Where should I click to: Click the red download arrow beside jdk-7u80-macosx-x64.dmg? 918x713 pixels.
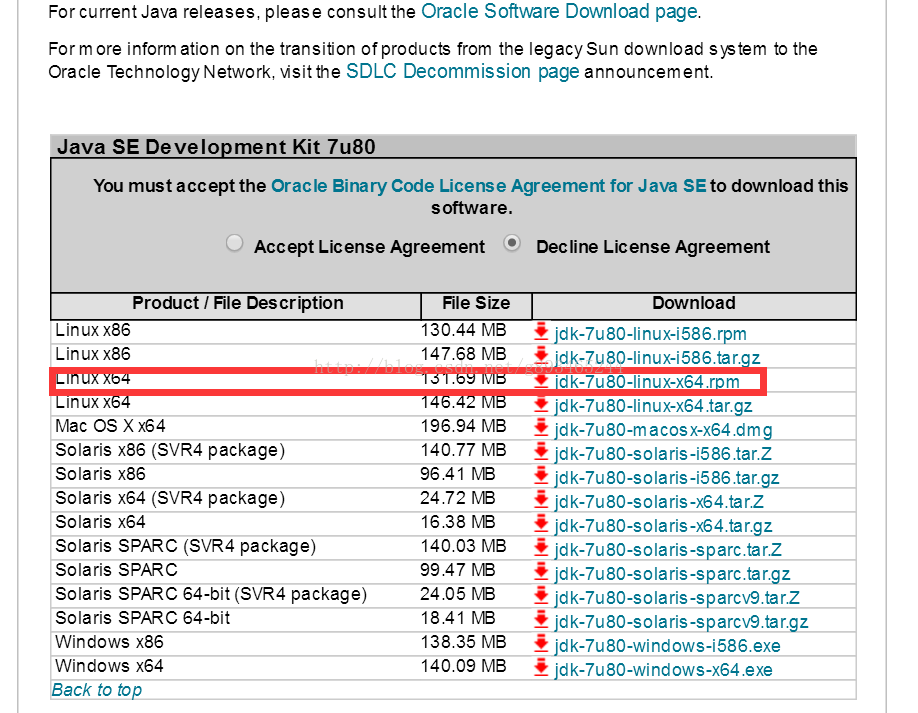pos(541,427)
